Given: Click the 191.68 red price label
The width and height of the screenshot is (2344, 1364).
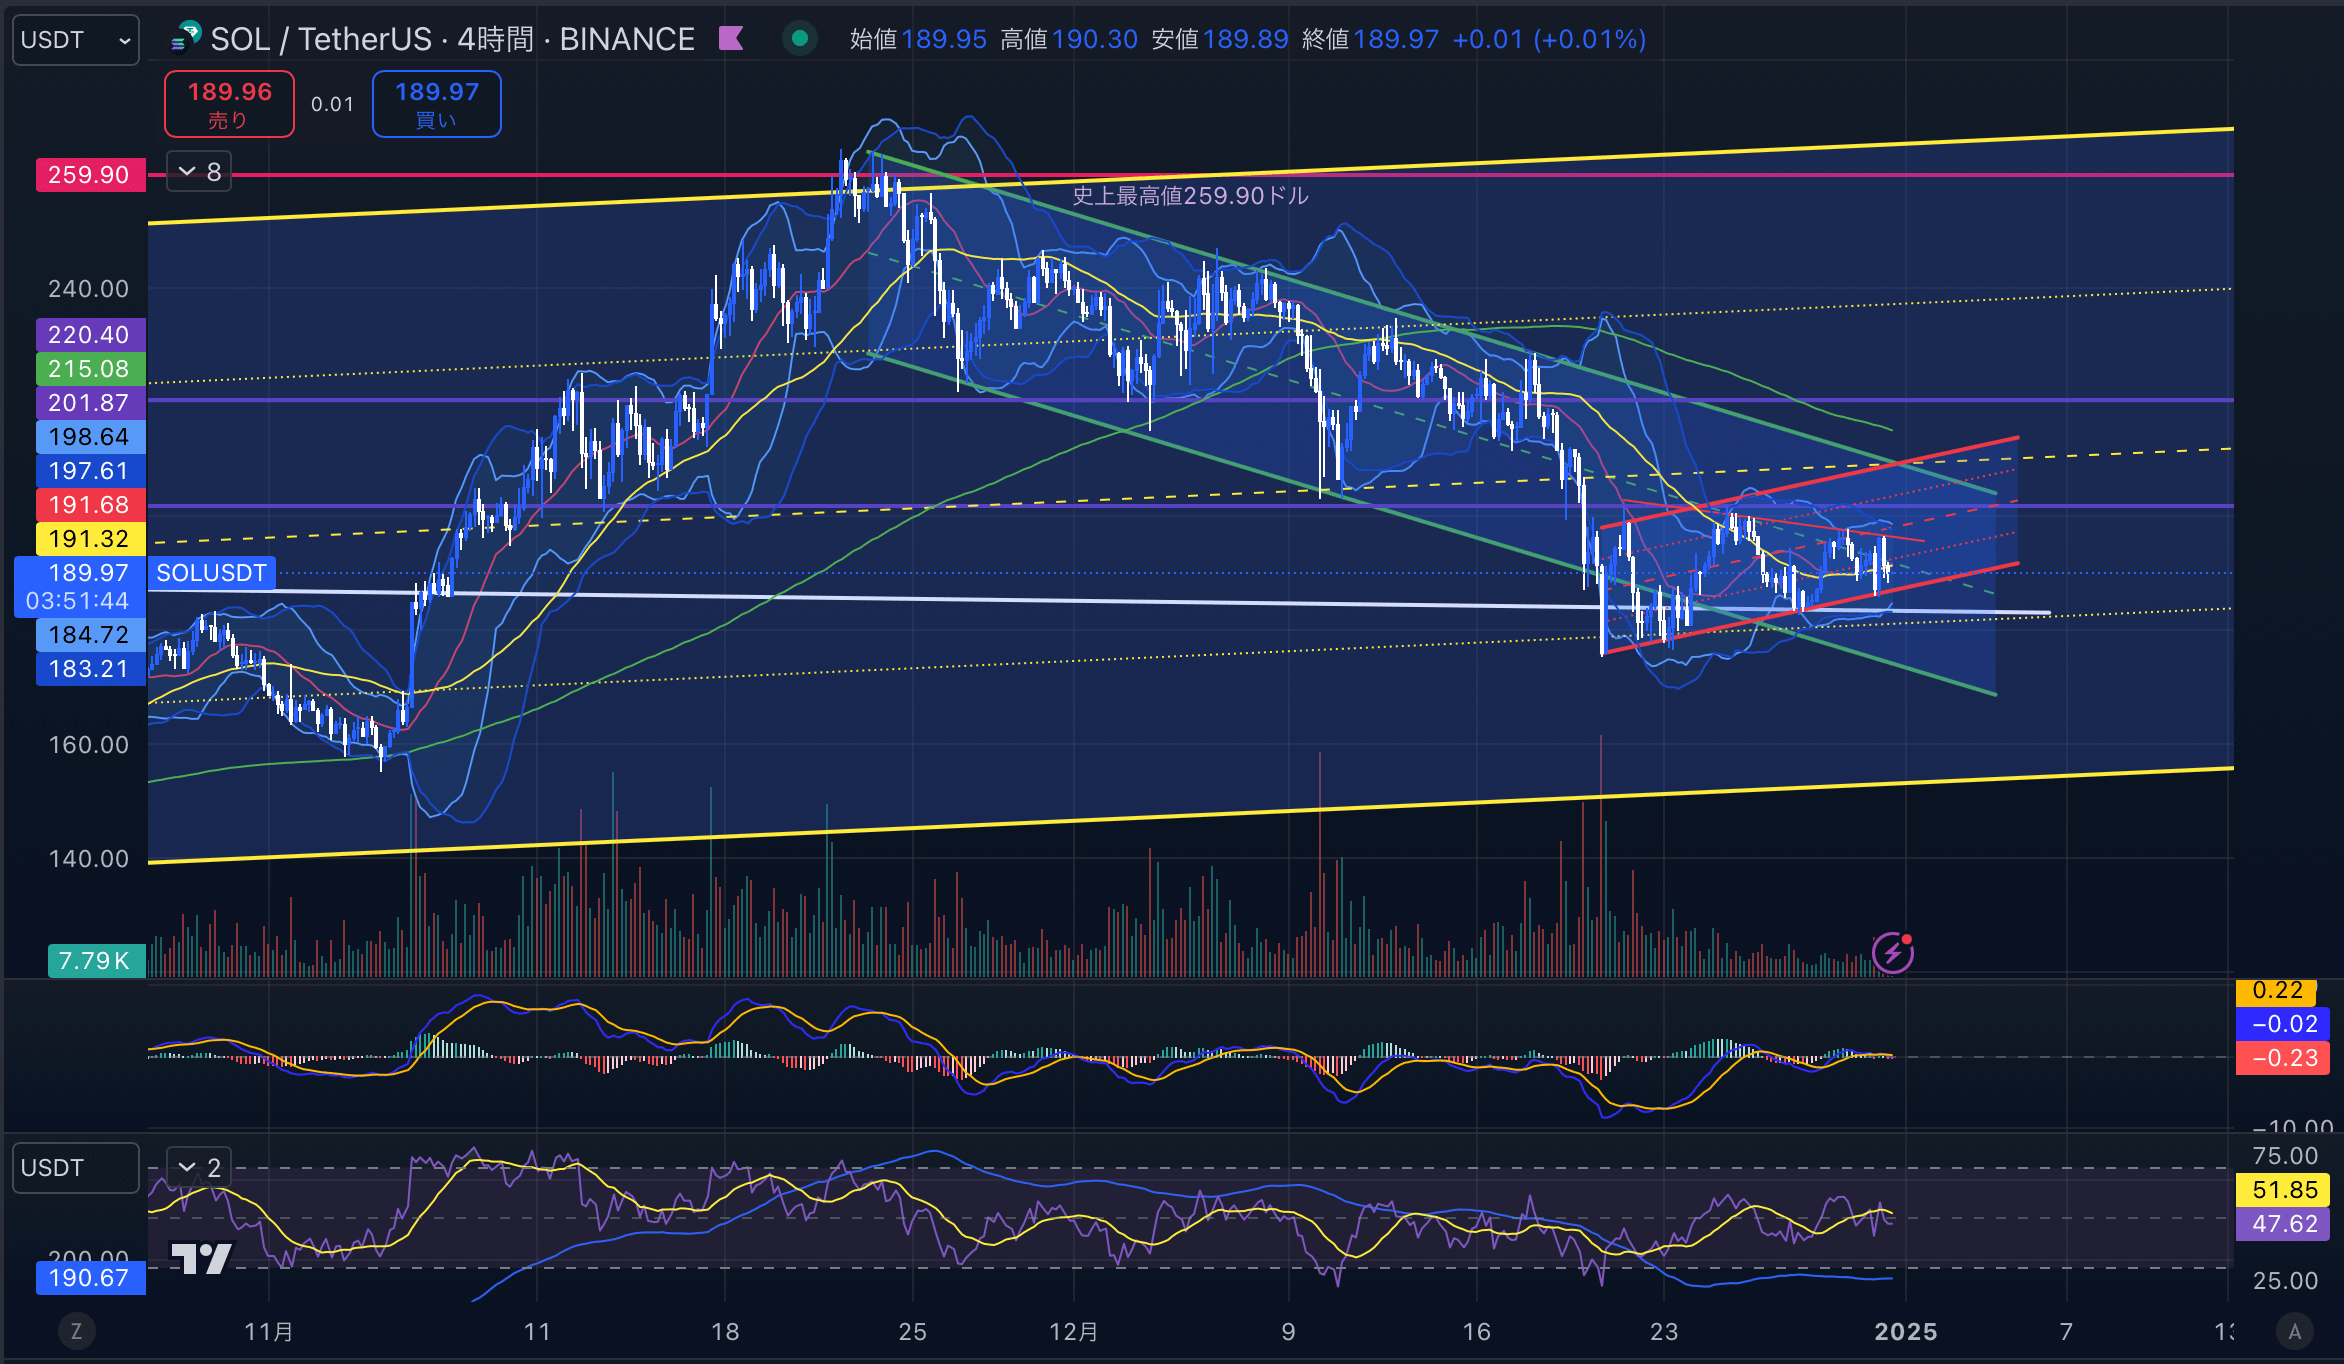Looking at the screenshot, I should (x=90, y=505).
